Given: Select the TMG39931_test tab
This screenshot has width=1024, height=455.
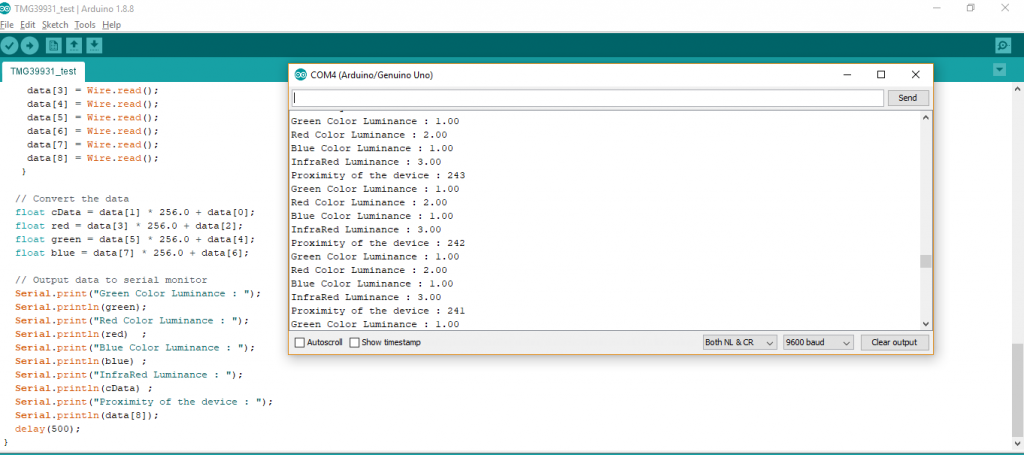Looking at the screenshot, I should pos(44,72).
